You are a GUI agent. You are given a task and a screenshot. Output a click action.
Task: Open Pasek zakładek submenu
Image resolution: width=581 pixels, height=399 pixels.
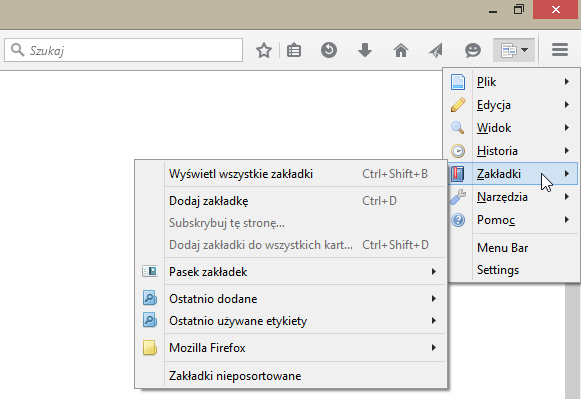[291, 272]
